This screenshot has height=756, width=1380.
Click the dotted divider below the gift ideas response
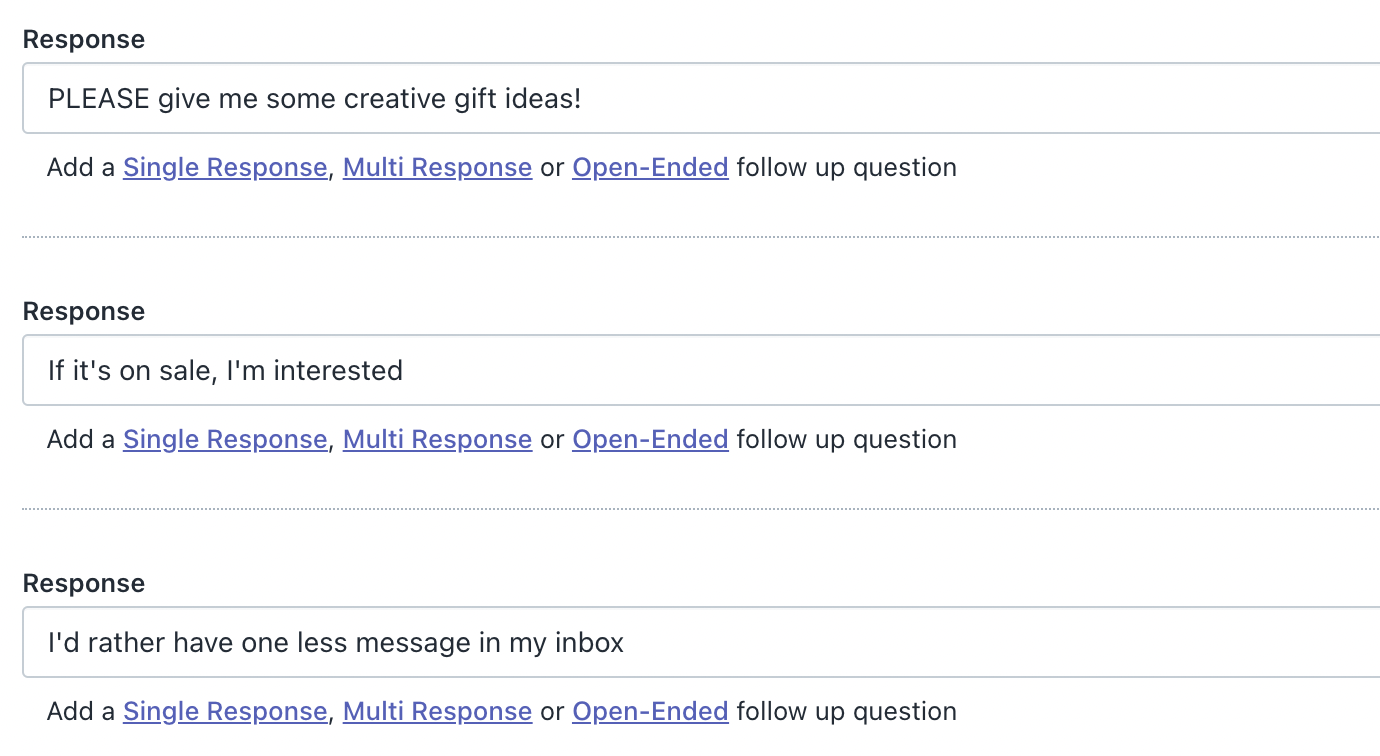[690, 236]
